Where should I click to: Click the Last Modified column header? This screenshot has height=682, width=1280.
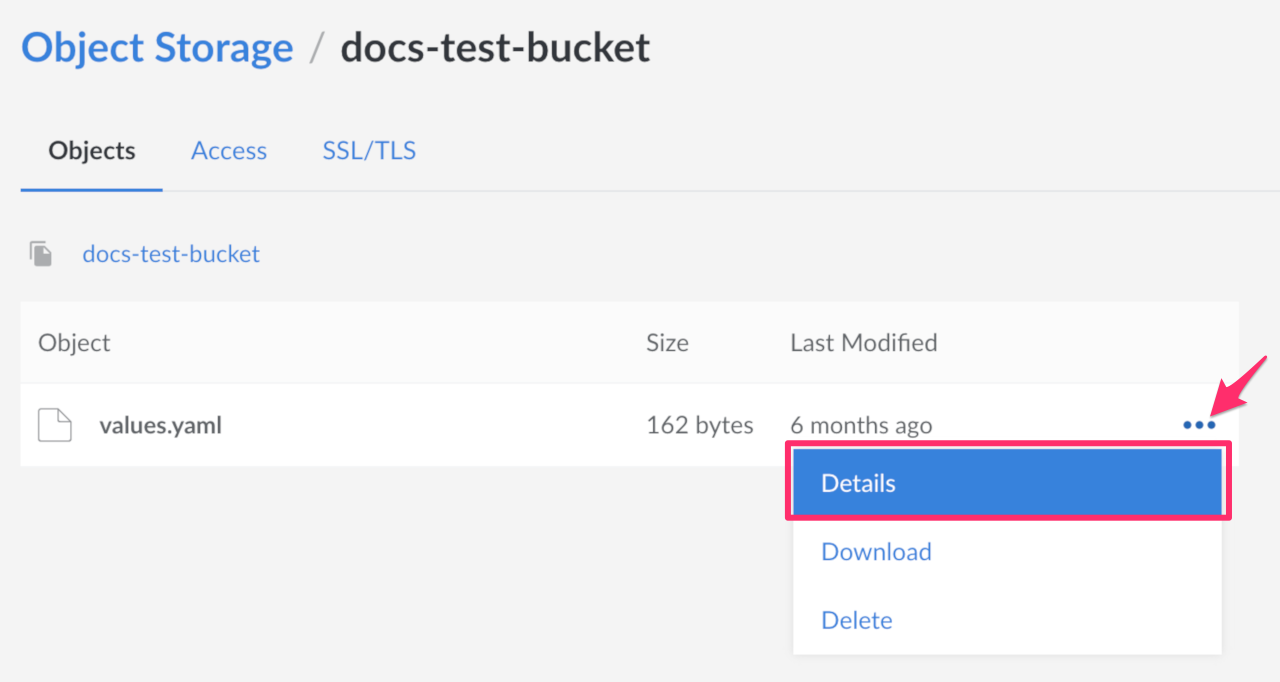pos(863,342)
